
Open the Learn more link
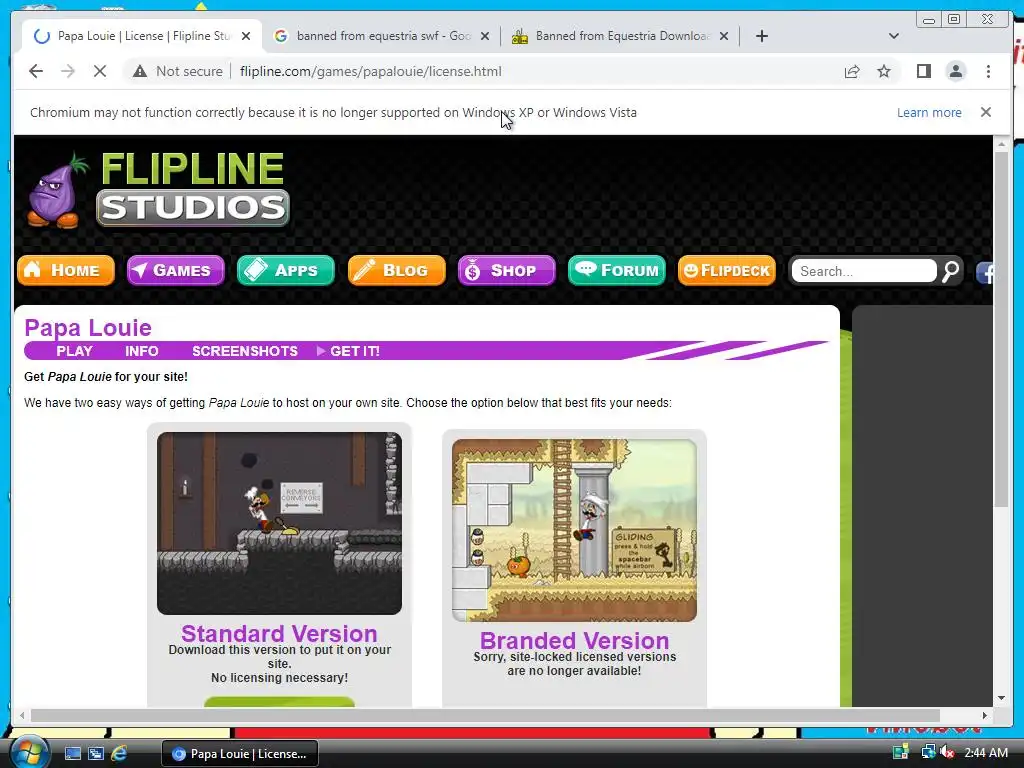tap(929, 112)
